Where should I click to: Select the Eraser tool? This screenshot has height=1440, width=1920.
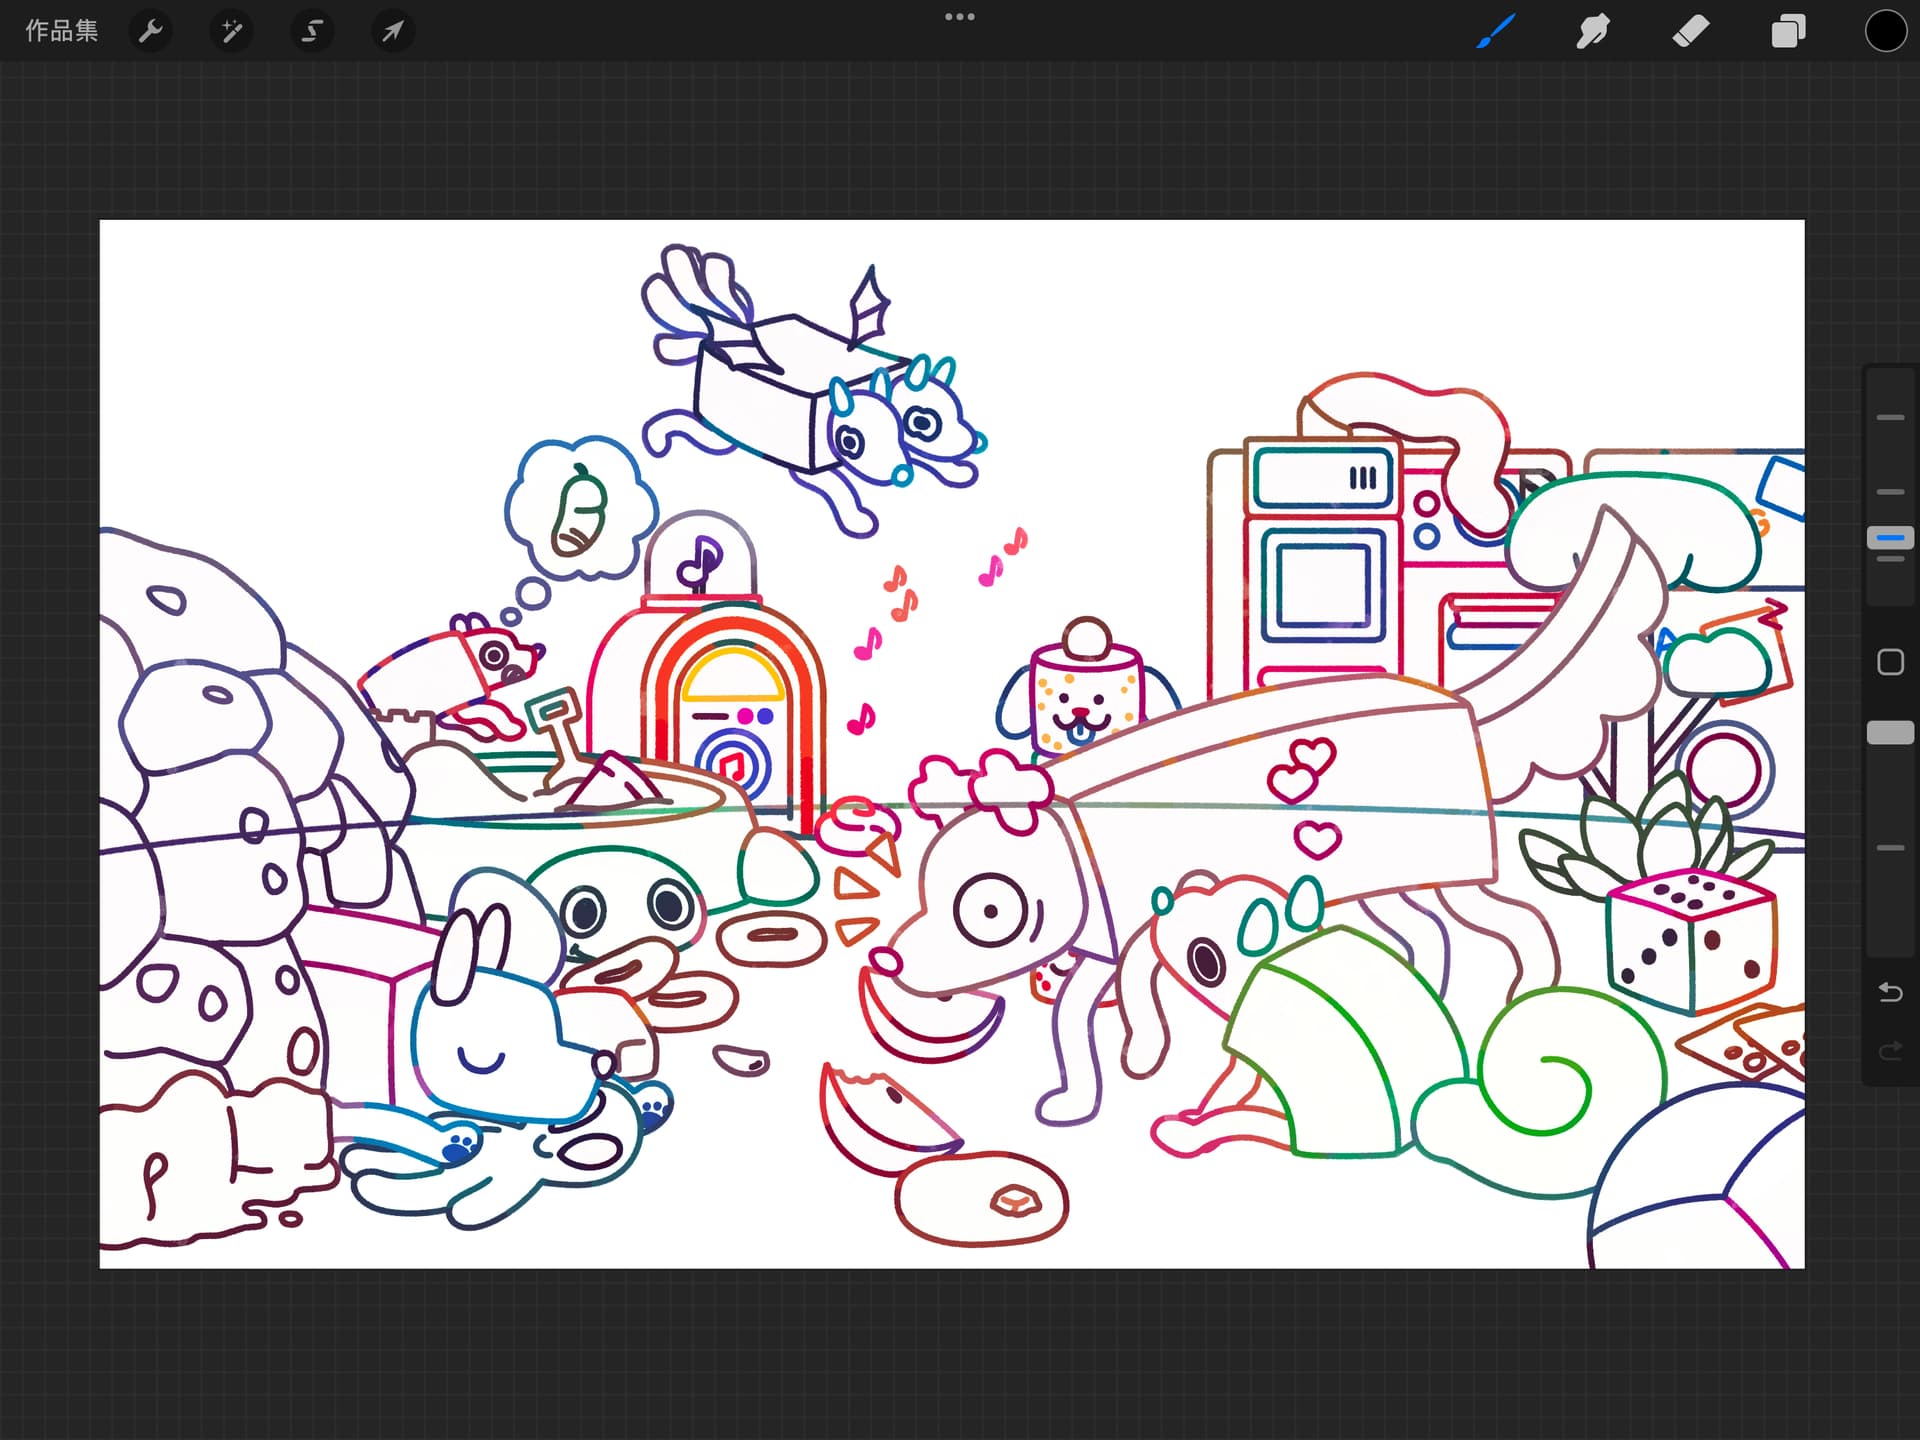pos(1690,31)
